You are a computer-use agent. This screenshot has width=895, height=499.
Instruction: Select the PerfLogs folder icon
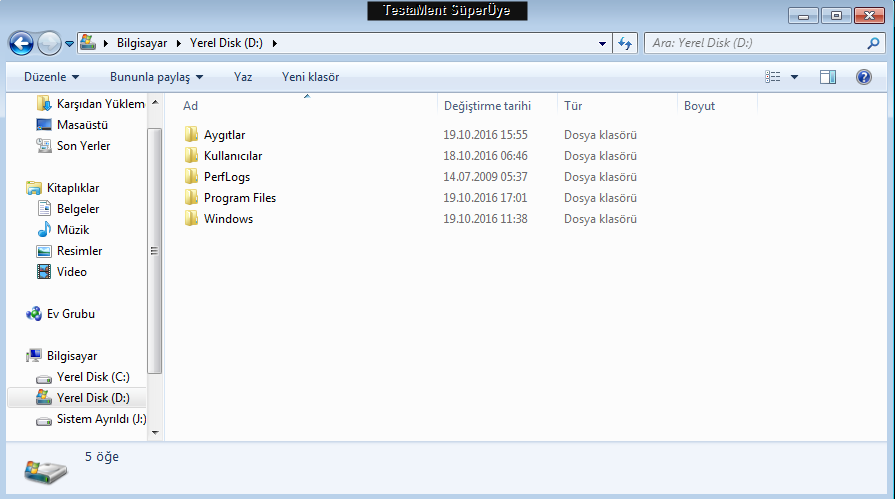point(191,176)
